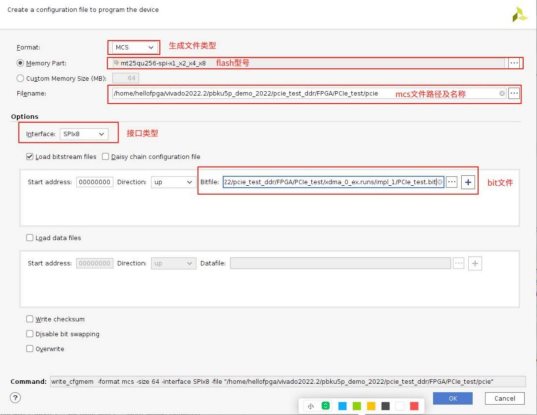Uncheck Load bitstream files
This screenshot has width=537, height=415.
(x=30, y=156)
